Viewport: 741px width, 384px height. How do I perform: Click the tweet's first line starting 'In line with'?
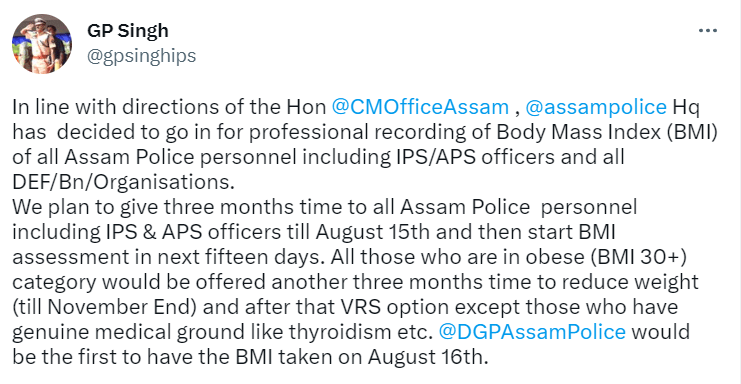pos(355,107)
